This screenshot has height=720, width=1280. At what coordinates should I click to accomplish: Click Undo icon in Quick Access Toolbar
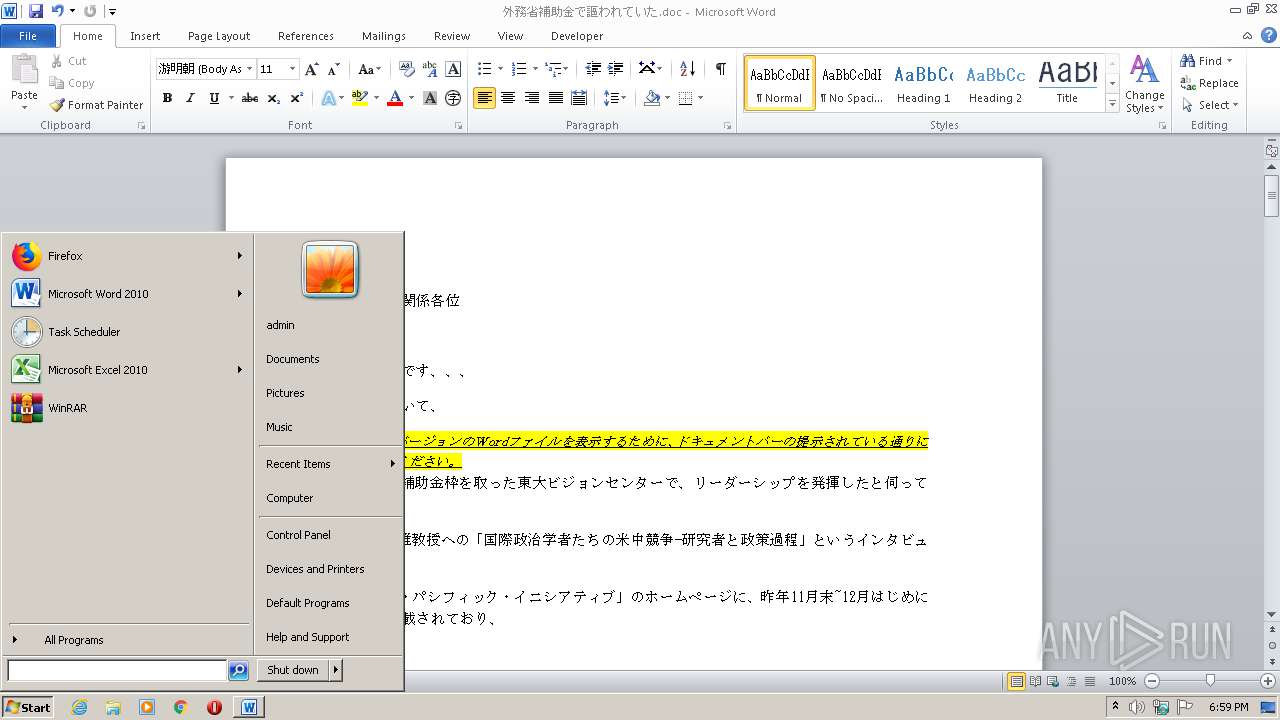57,11
